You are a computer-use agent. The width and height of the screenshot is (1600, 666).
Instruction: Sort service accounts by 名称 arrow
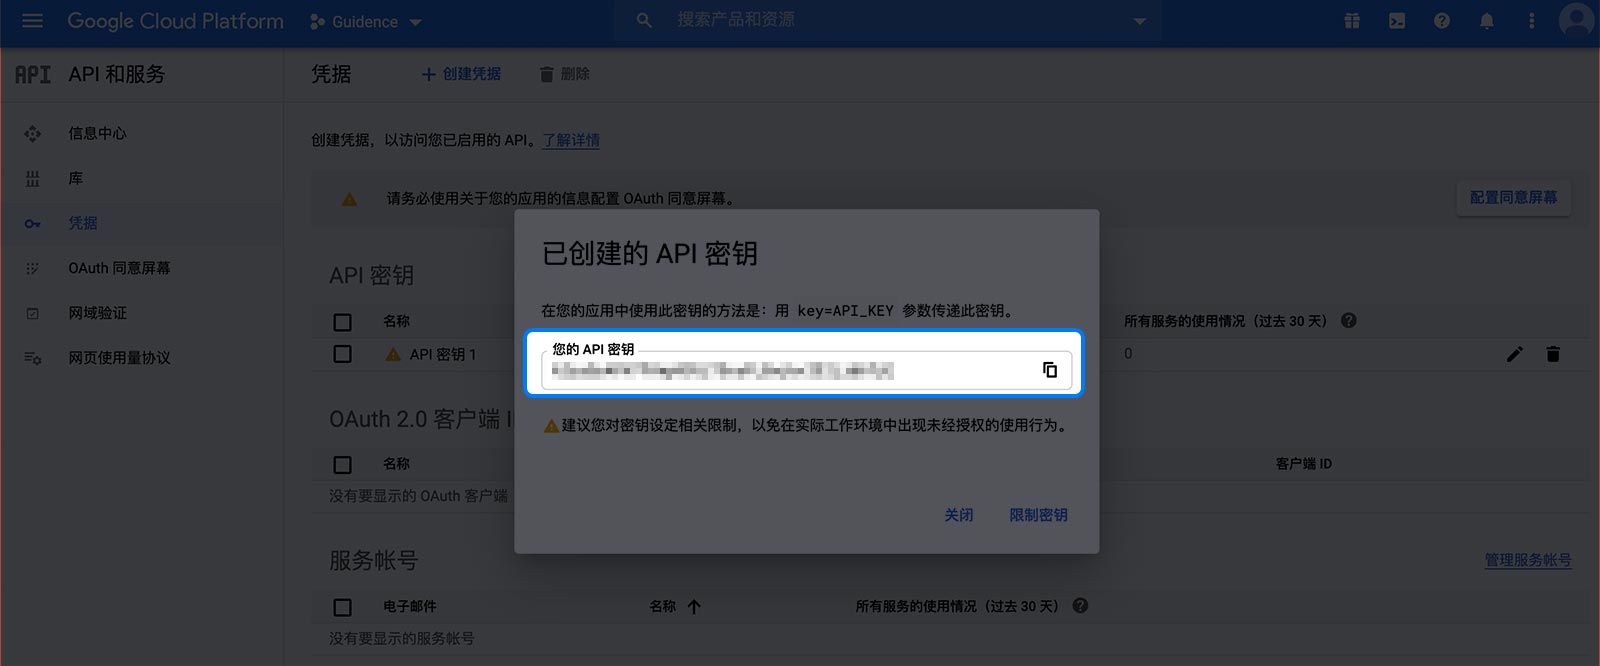pyautogui.click(x=694, y=607)
